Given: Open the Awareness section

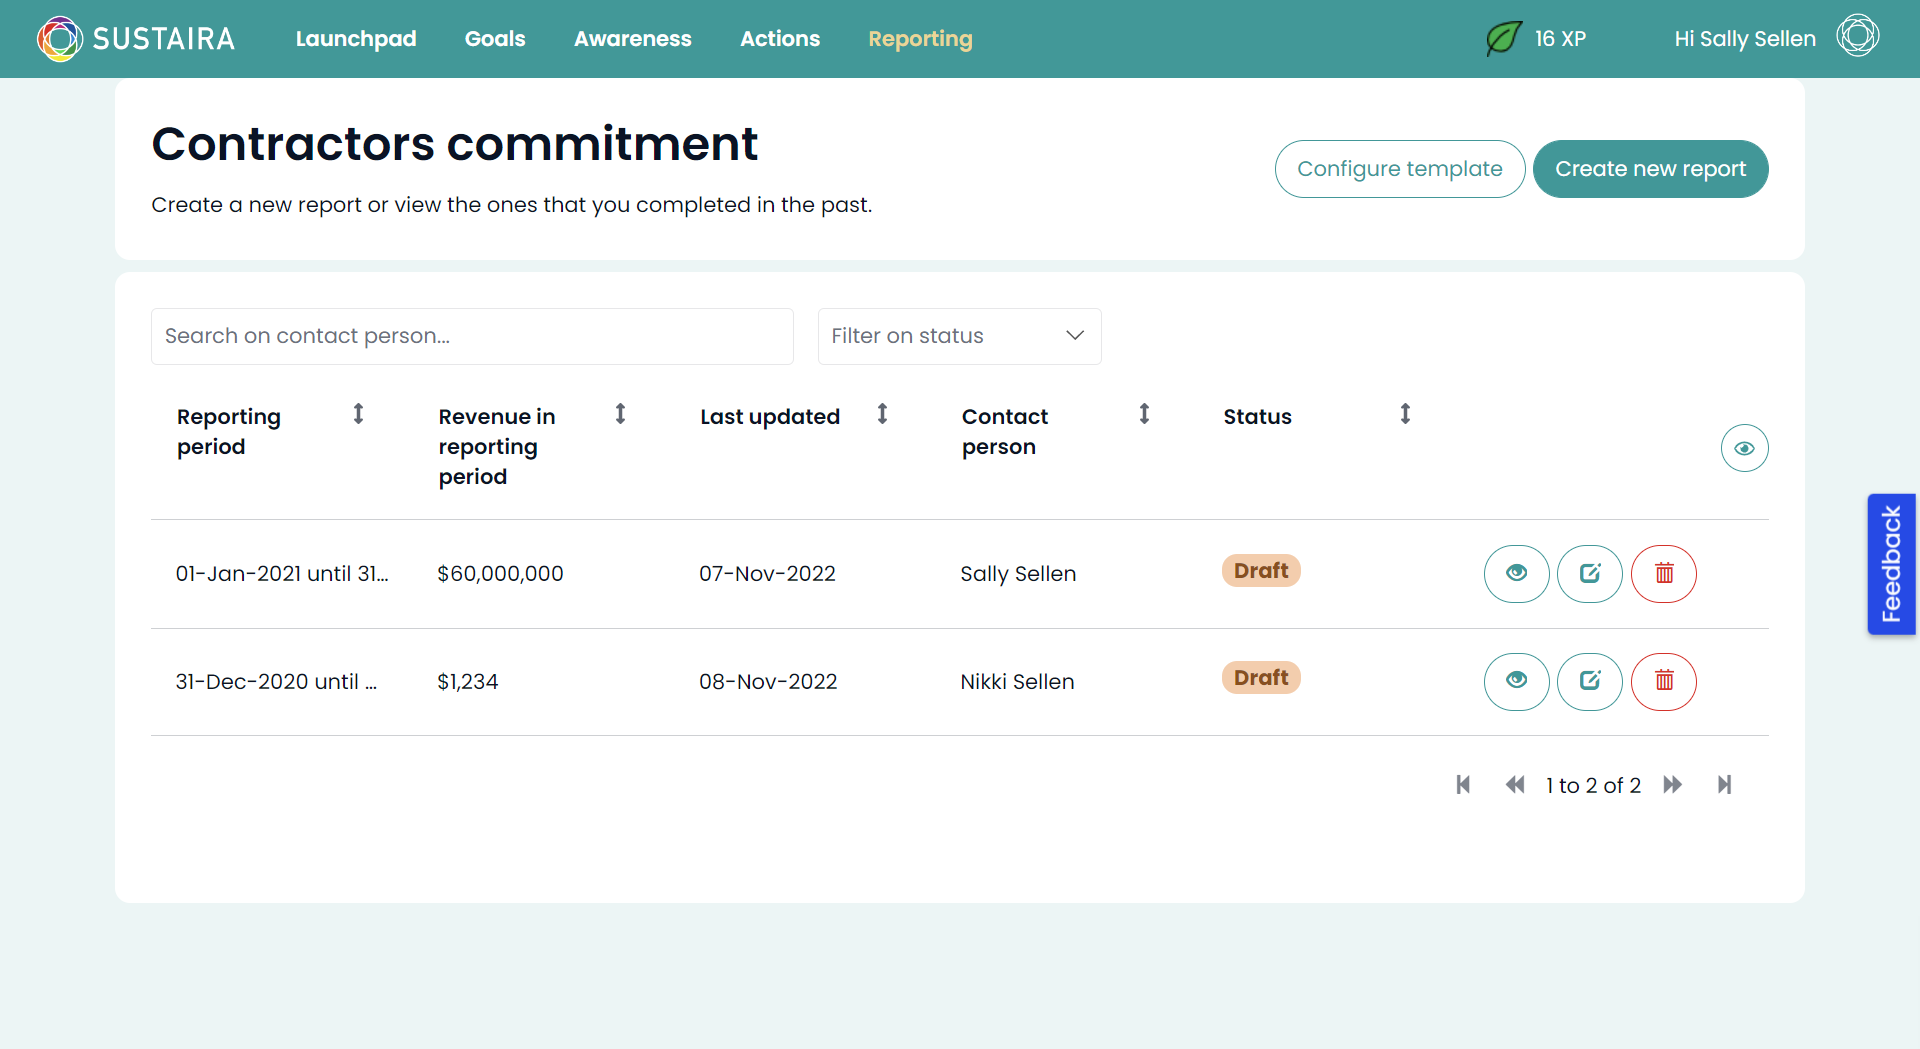Looking at the screenshot, I should pyautogui.click(x=632, y=39).
